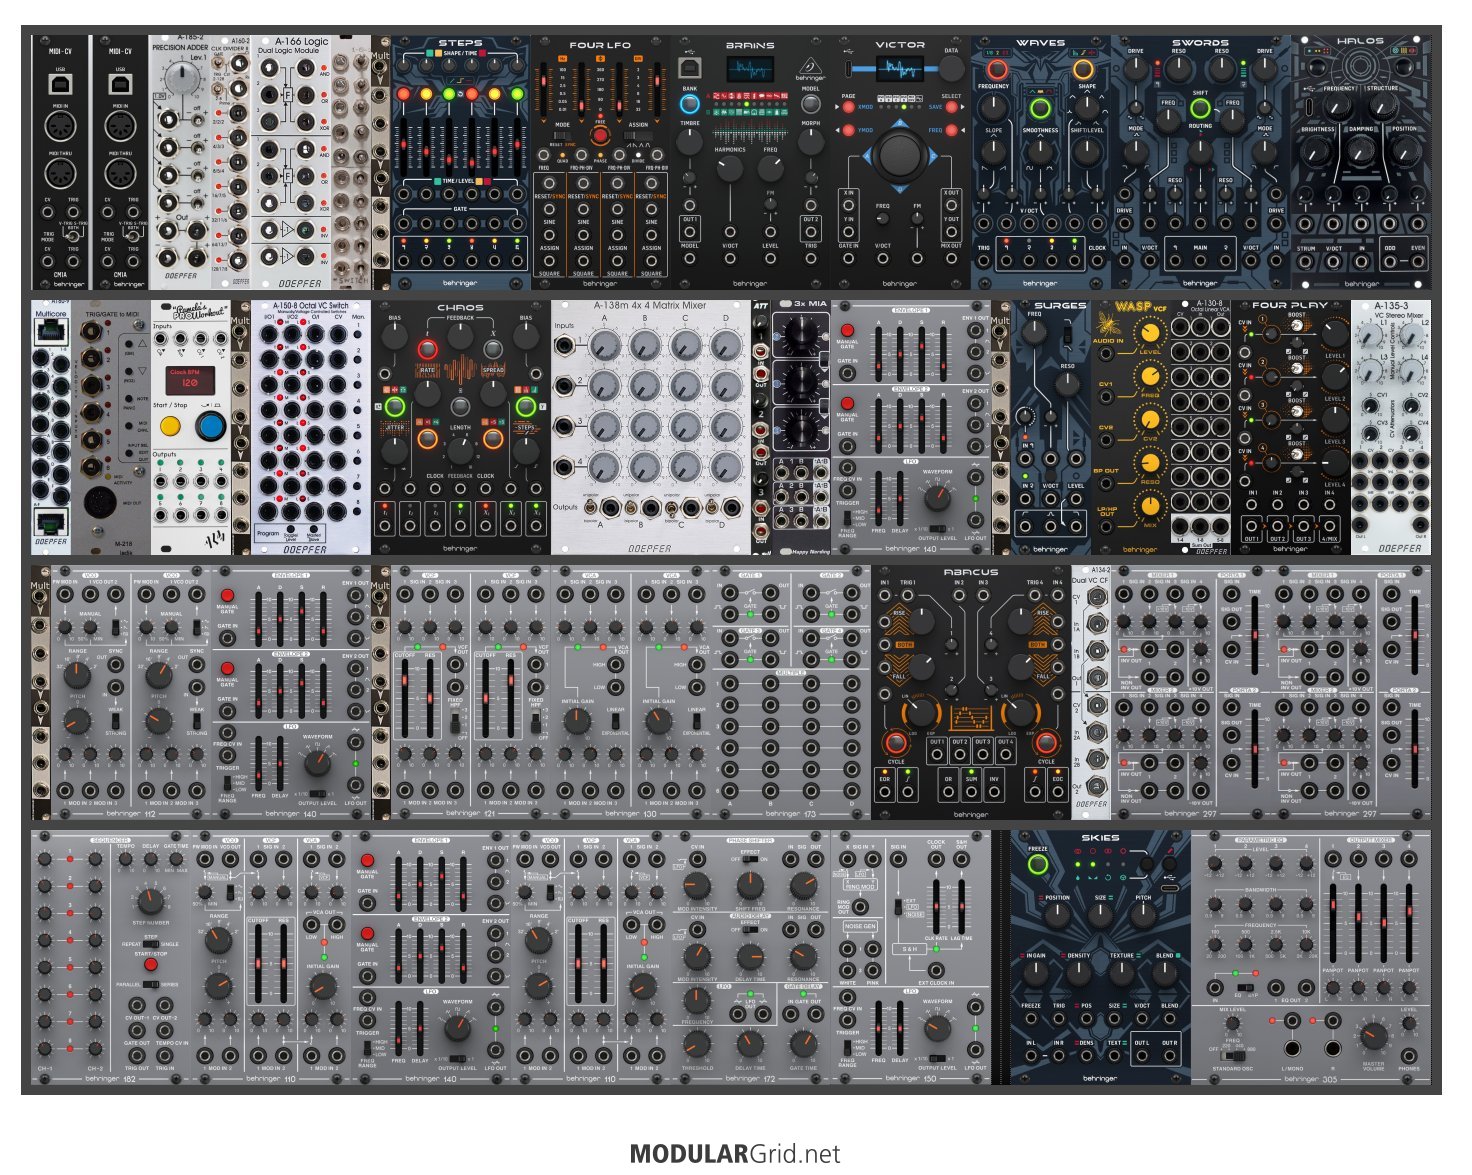The height and width of the screenshot is (1175, 1472).
Task: Click the yellow Start/Stop button on Pamela's PRO Workout
Action: click(x=170, y=427)
